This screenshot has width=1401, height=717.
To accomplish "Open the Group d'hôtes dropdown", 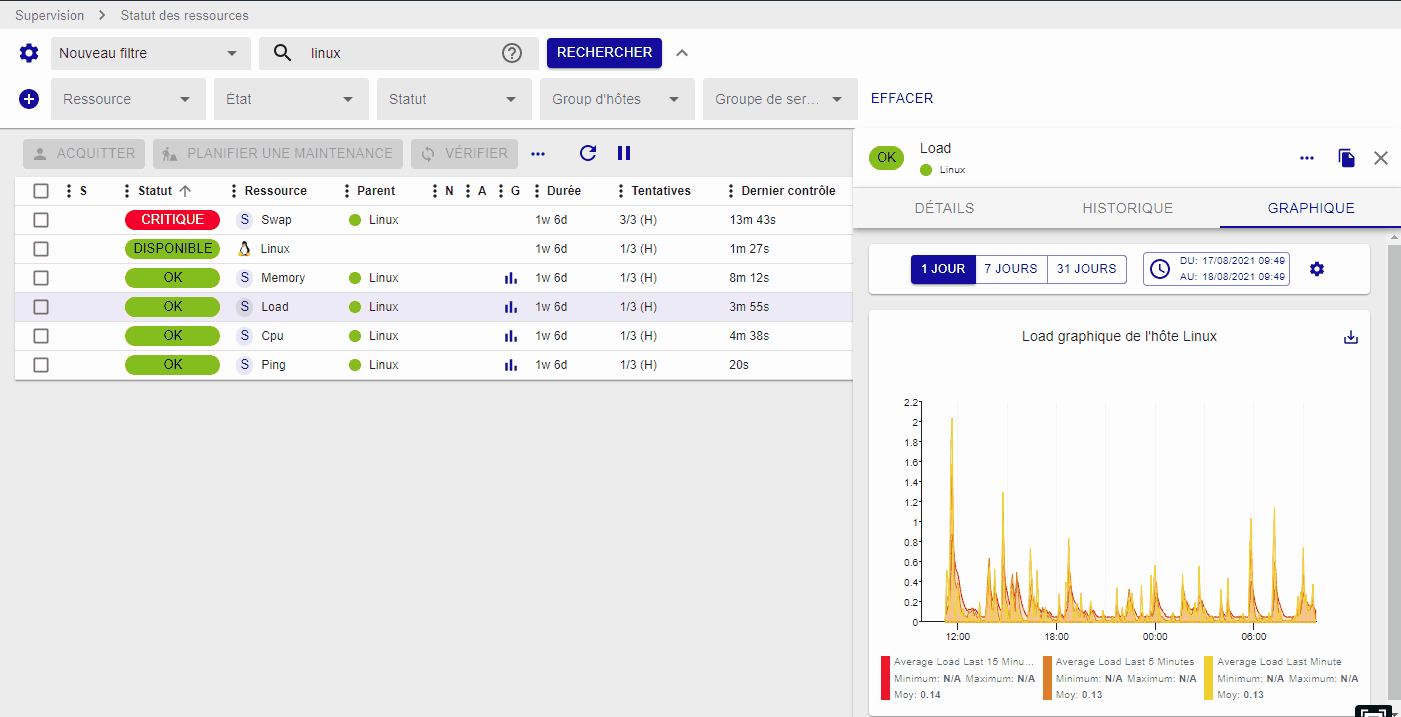I will tap(617, 99).
